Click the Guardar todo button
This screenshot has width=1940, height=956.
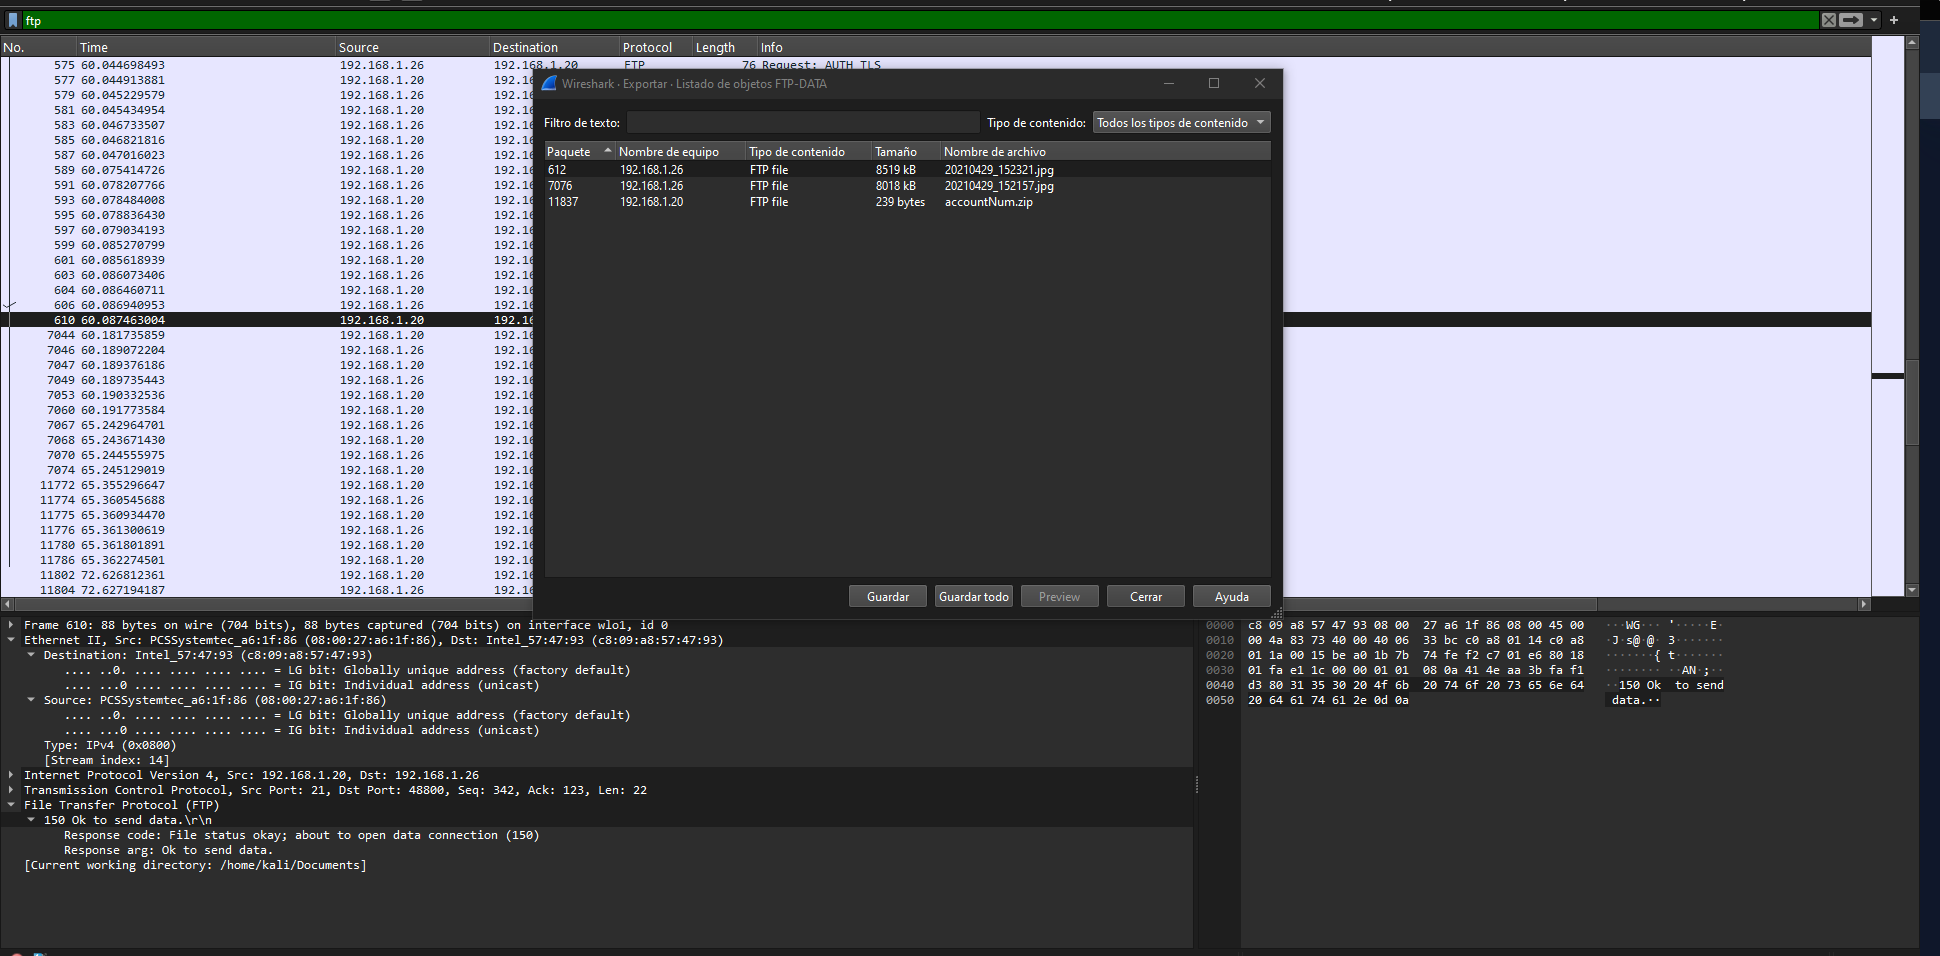point(973,597)
